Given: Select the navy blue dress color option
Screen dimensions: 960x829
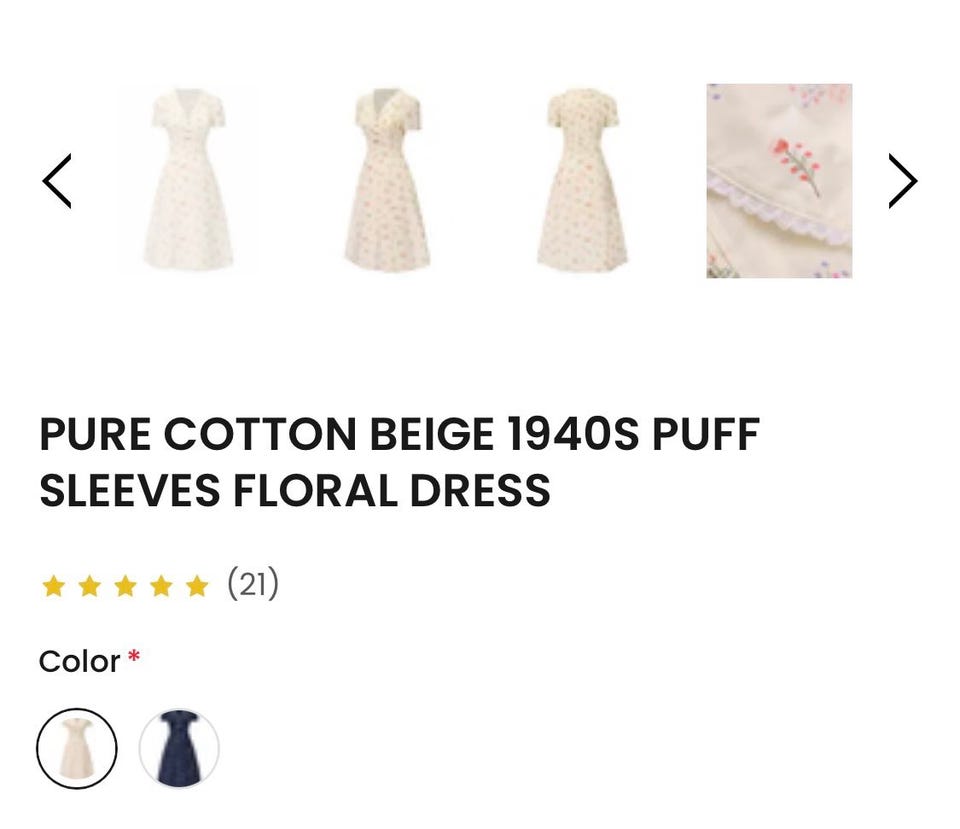Looking at the screenshot, I should click(x=179, y=748).
